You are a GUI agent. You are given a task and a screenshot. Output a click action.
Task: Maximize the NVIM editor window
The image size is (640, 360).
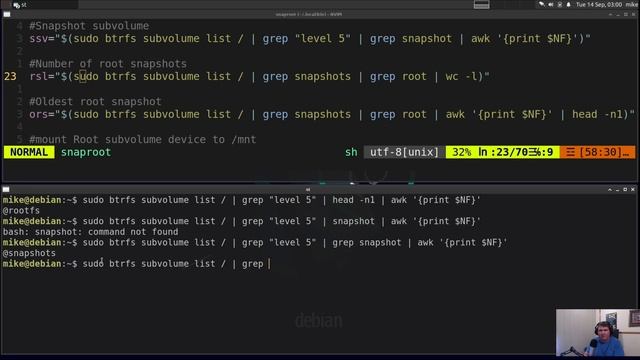pyautogui.click(x=626, y=14)
